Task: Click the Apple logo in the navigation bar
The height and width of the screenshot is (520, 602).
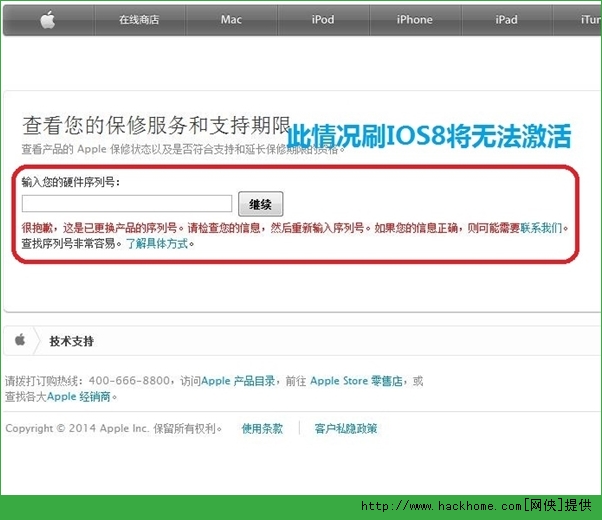Action: click(x=47, y=19)
